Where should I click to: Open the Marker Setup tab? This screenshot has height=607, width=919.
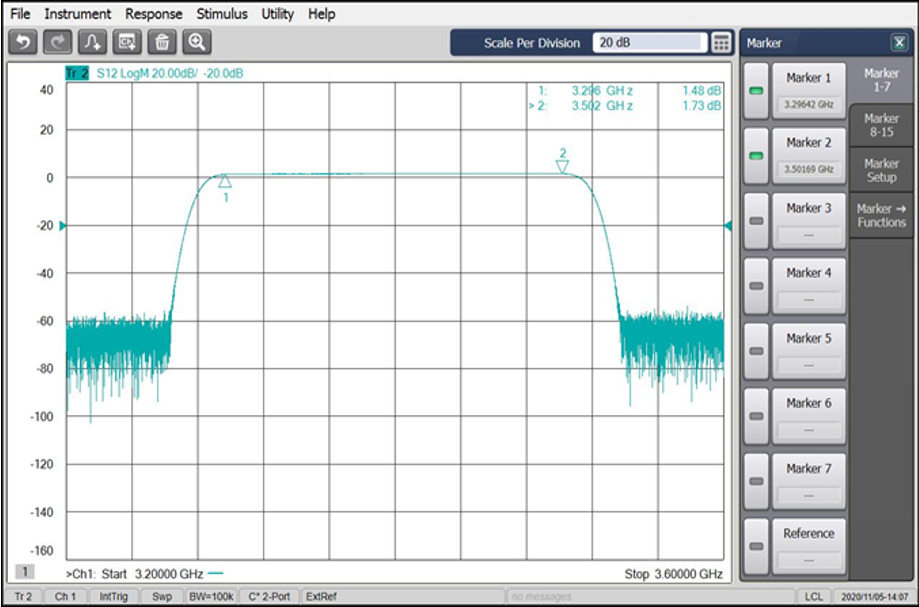[881, 170]
